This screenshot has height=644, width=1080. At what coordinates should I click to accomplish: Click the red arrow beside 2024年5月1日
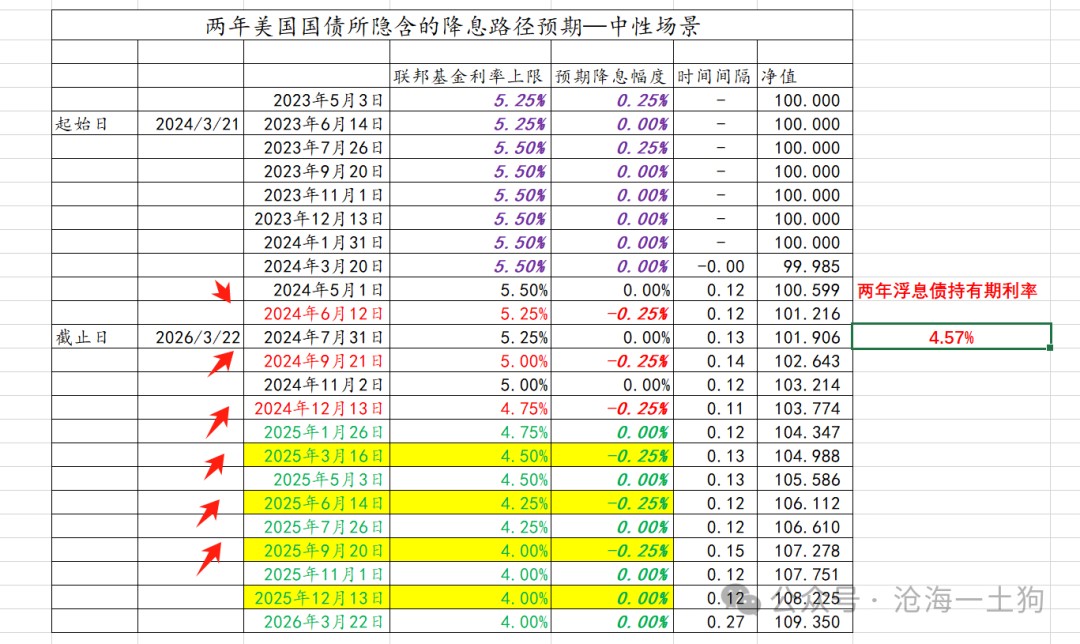pos(222,291)
